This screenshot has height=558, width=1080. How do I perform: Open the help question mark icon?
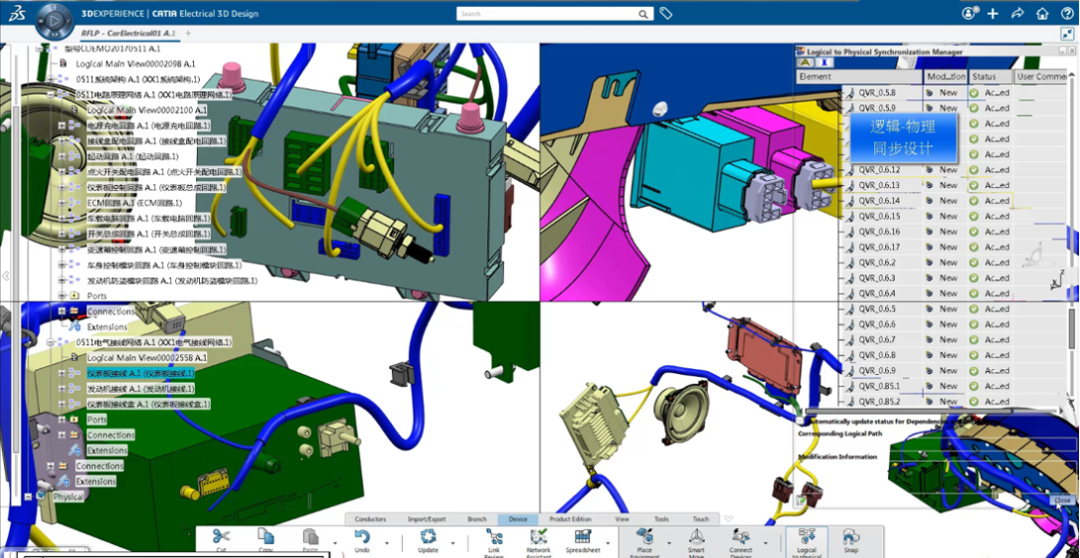tap(1066, 13)
